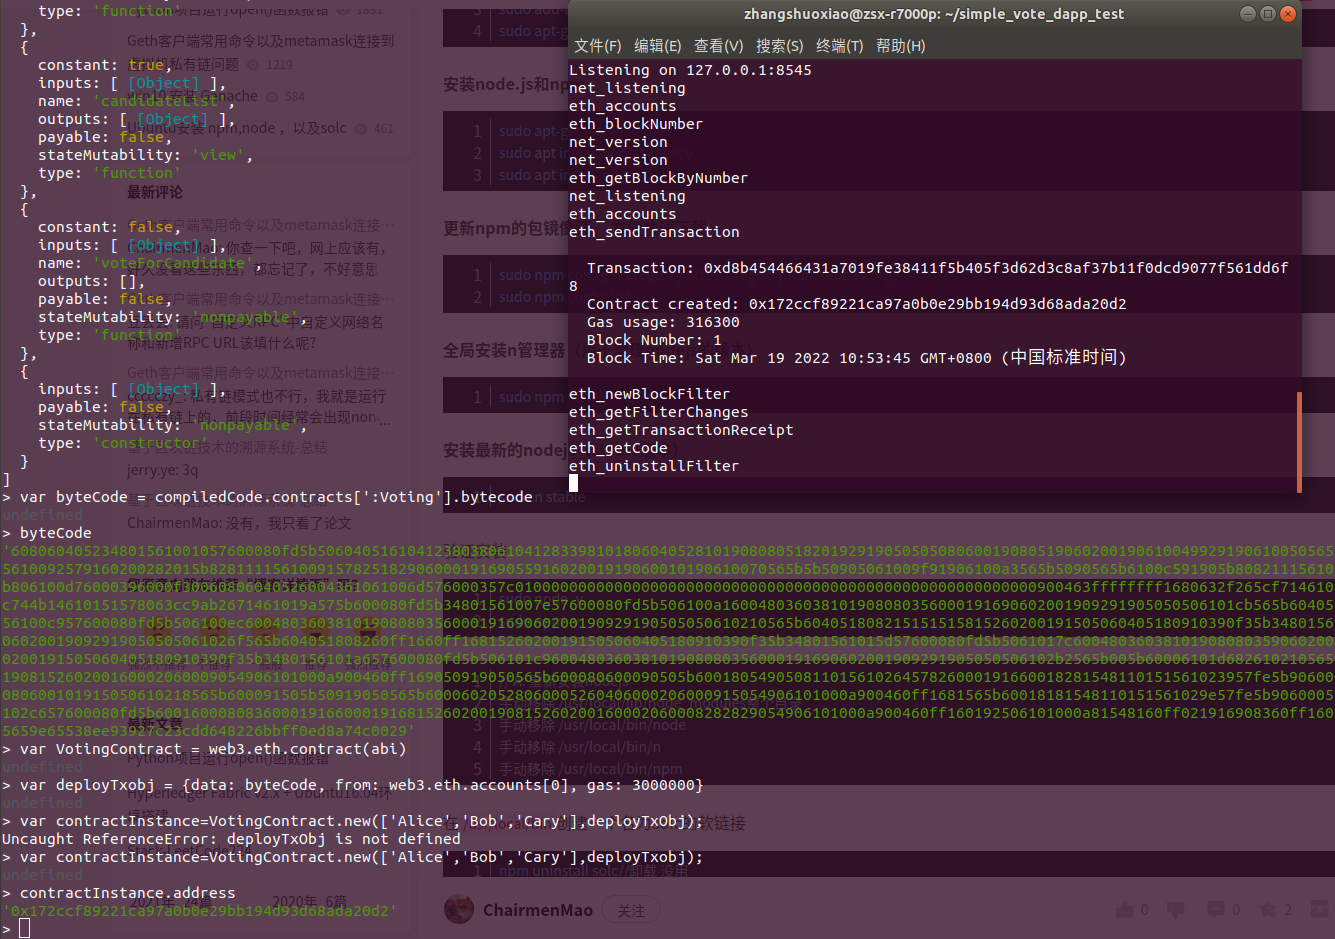Minimize the simple_vote_dapp_test terminal window
Viewport: 1335px width, 939px height.
click(1247, 14)
